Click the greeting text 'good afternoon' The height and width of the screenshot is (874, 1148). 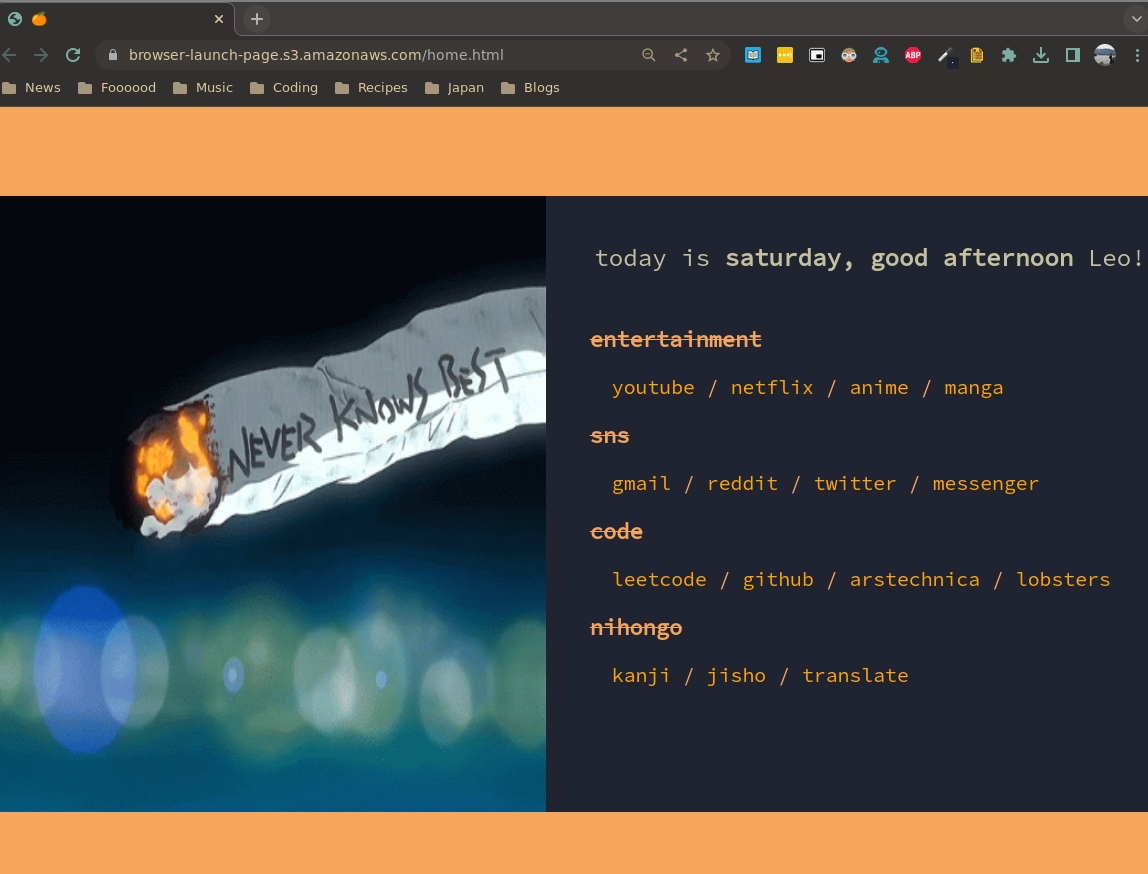(972, 258)
